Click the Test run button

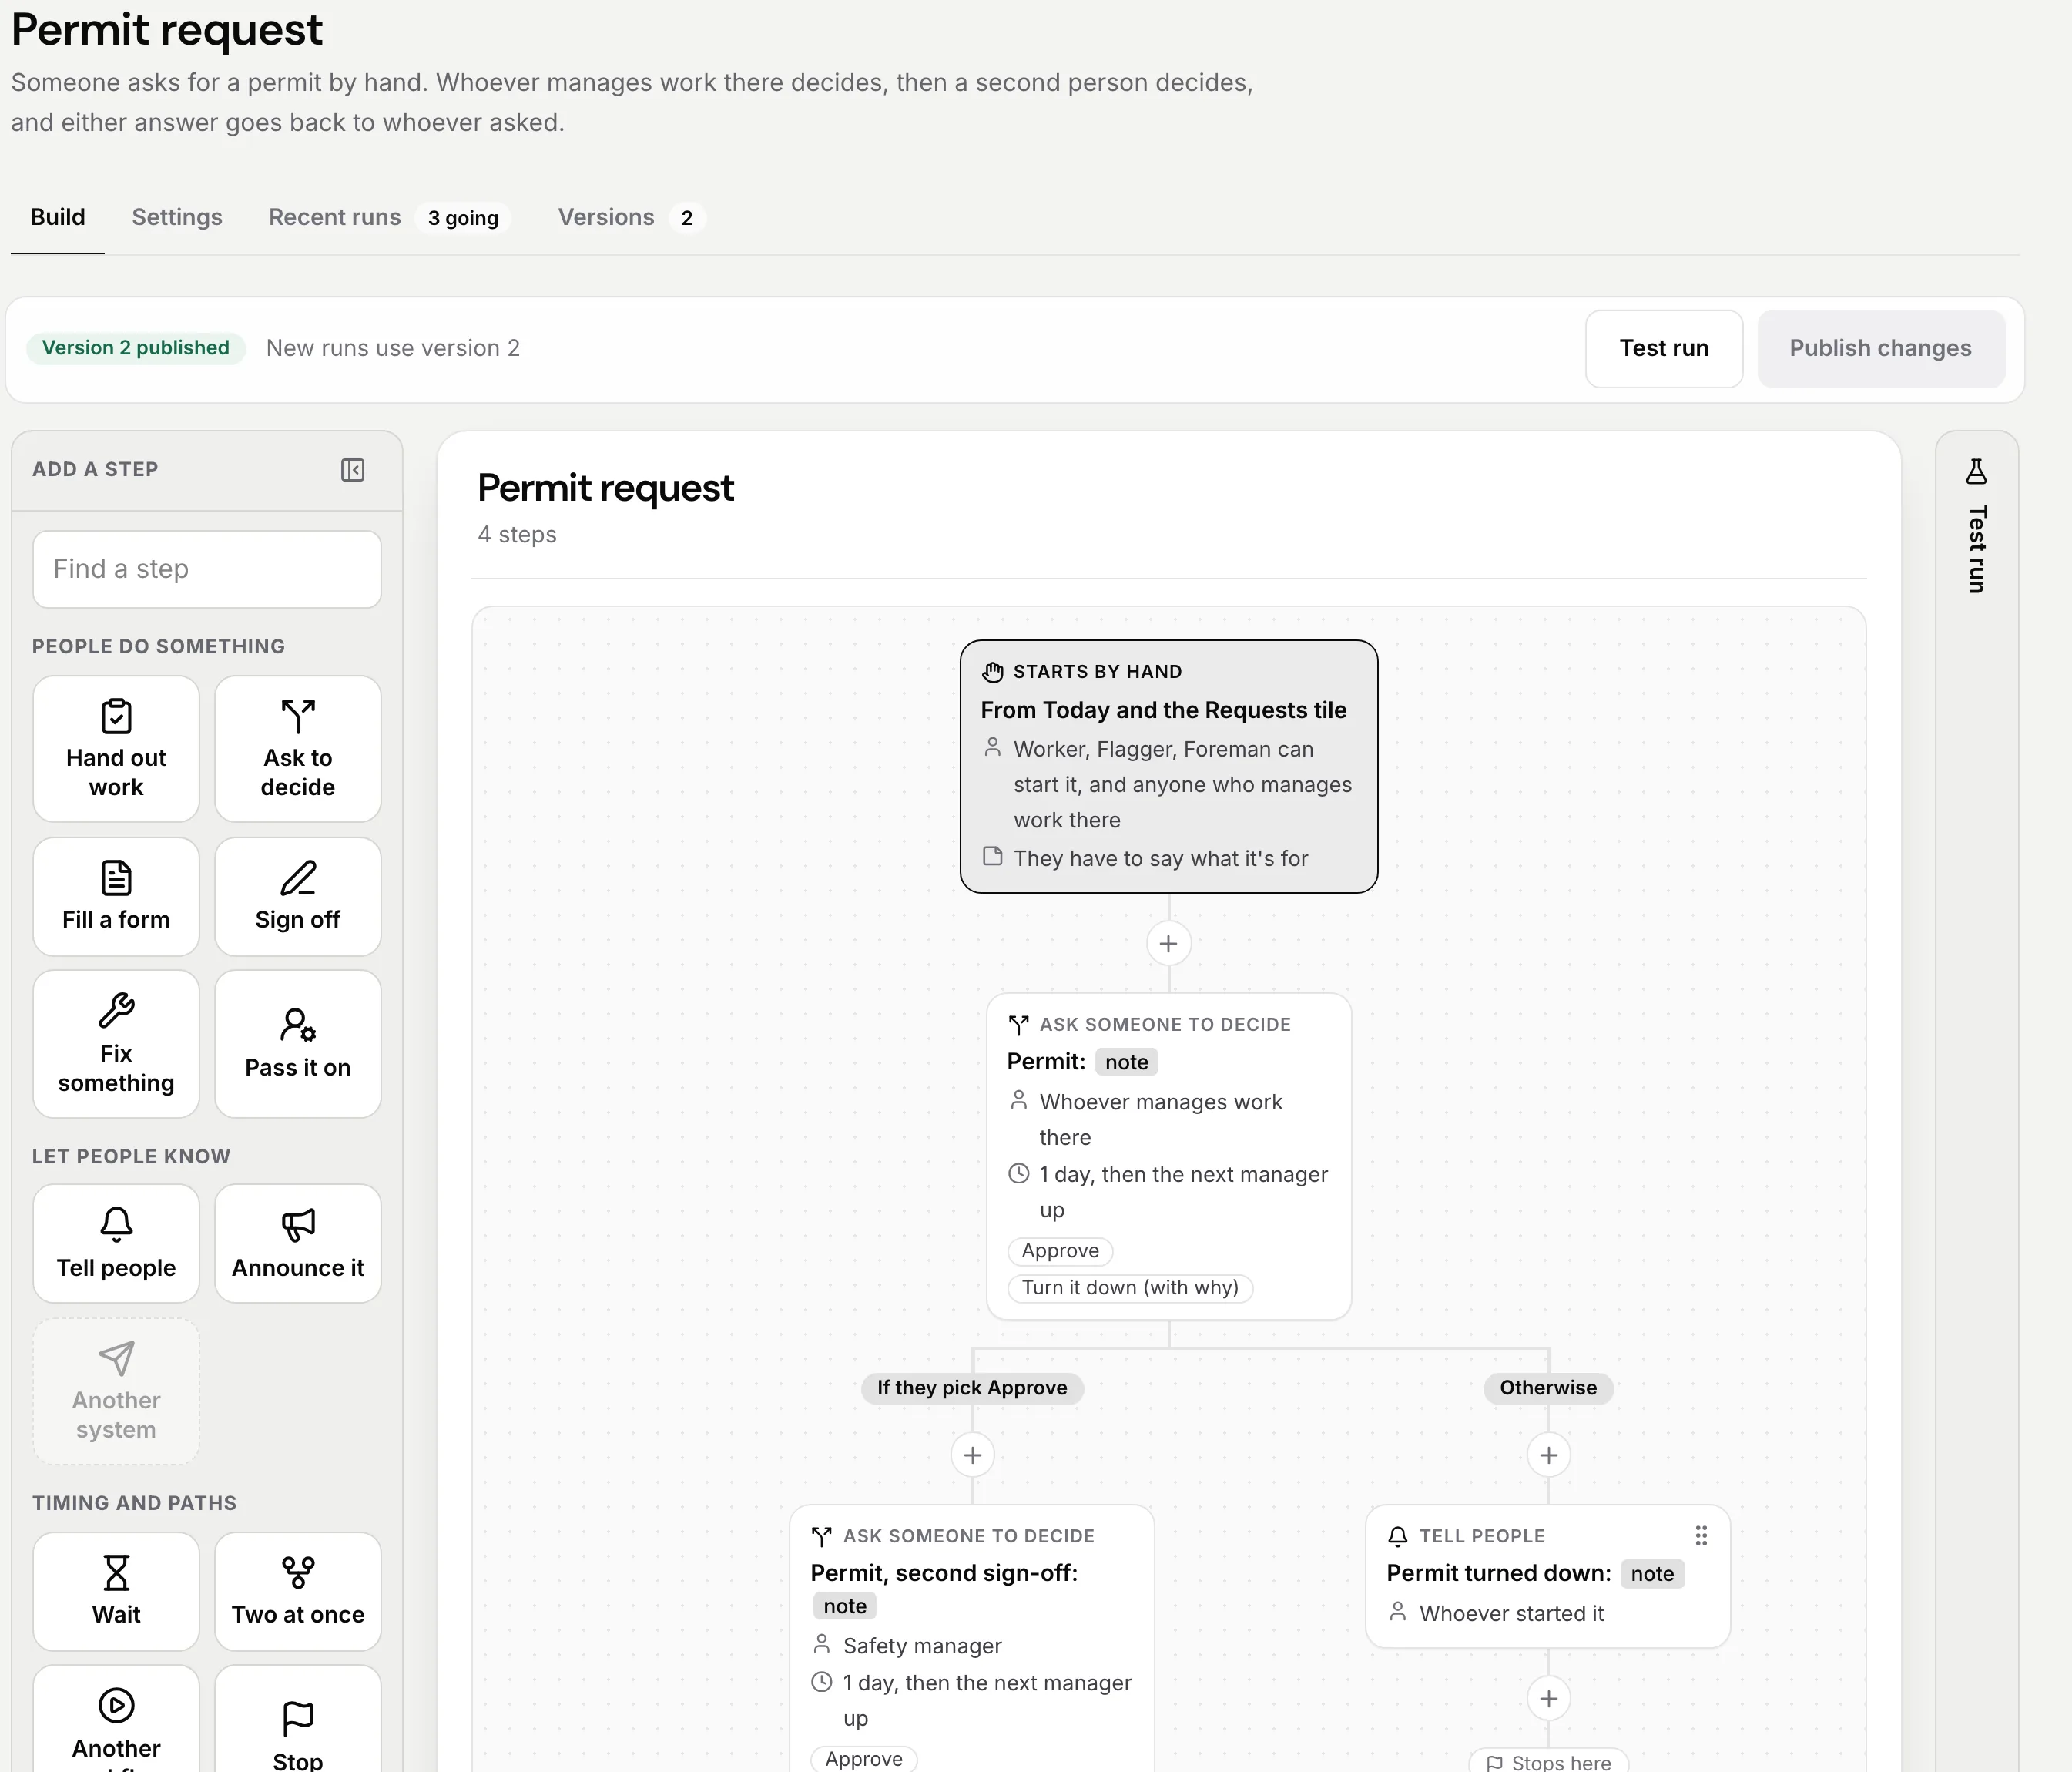[x=1664, y=348]
